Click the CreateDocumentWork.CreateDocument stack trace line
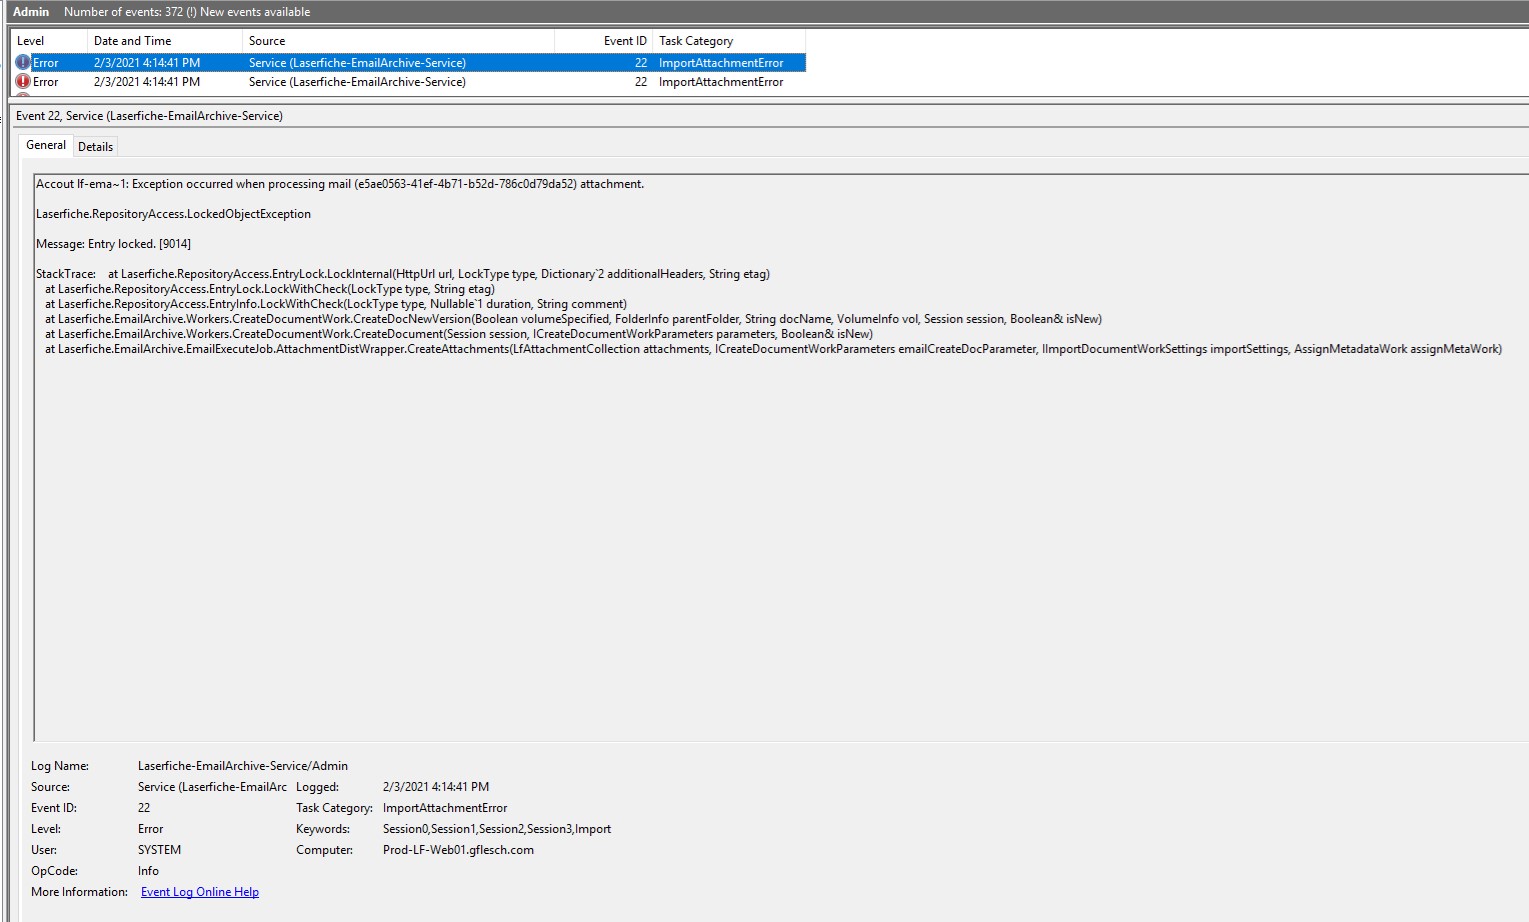Screen dimensions: 1529x922 (x=459, y=334)
